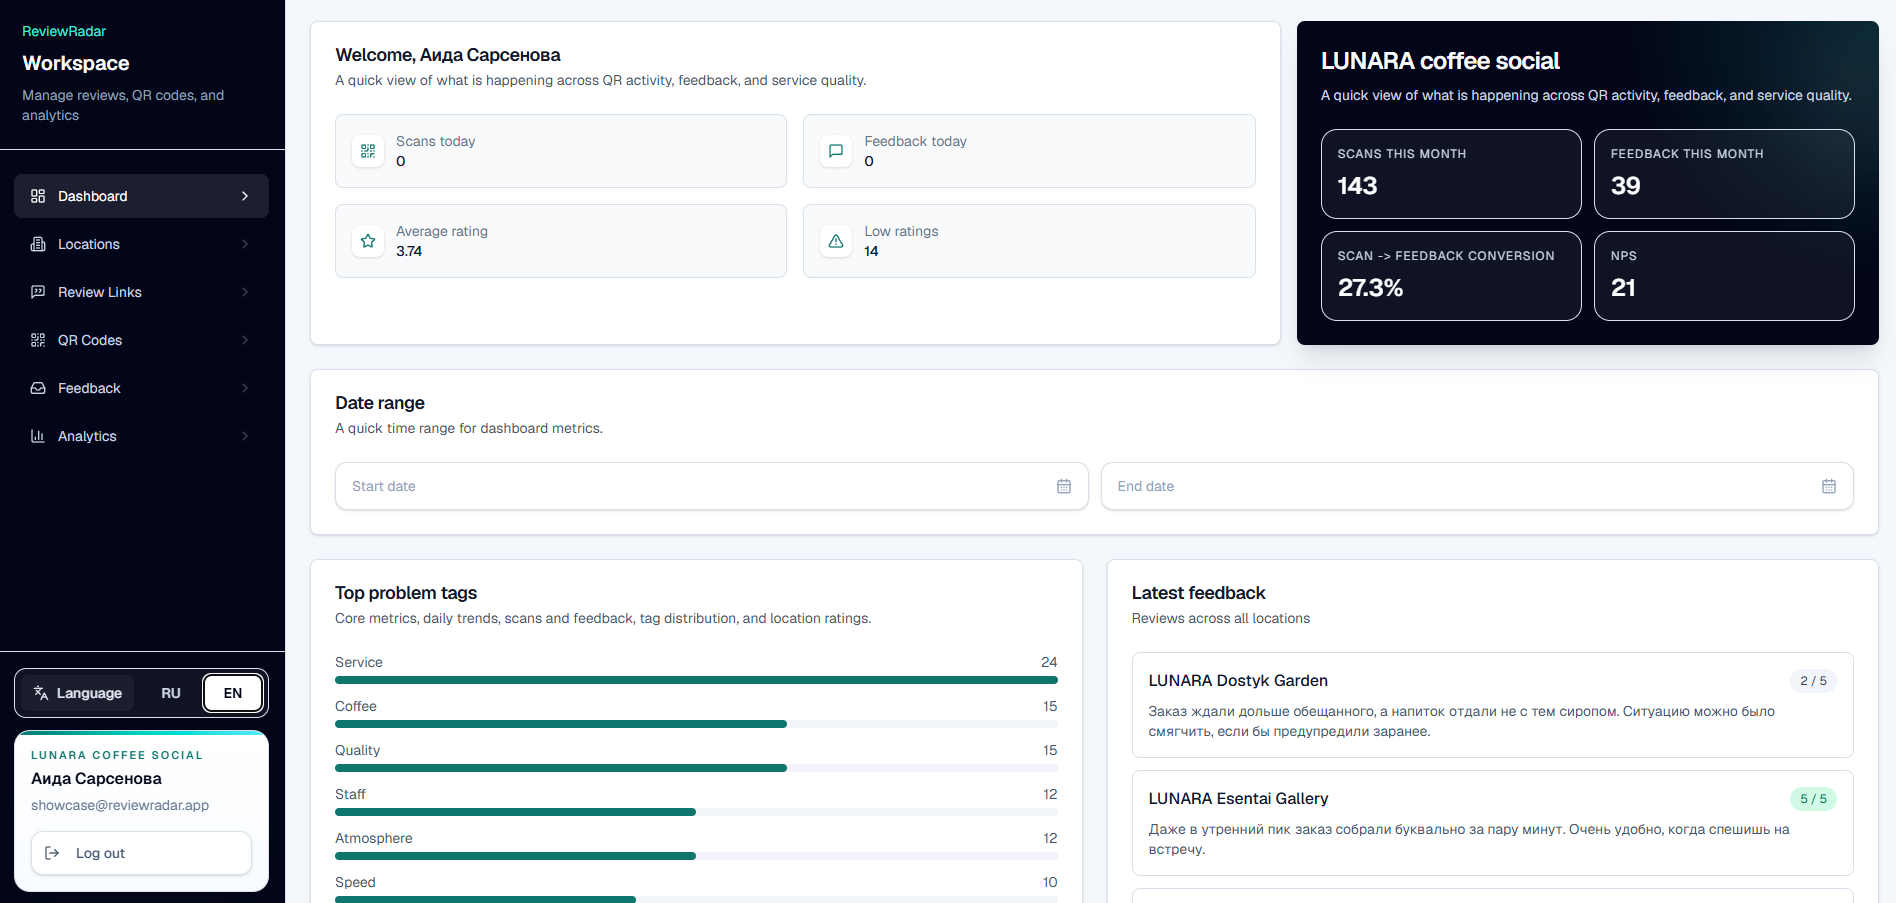
Task: Click the showcase@reviewradar.app email text
Action: (120, 805)
